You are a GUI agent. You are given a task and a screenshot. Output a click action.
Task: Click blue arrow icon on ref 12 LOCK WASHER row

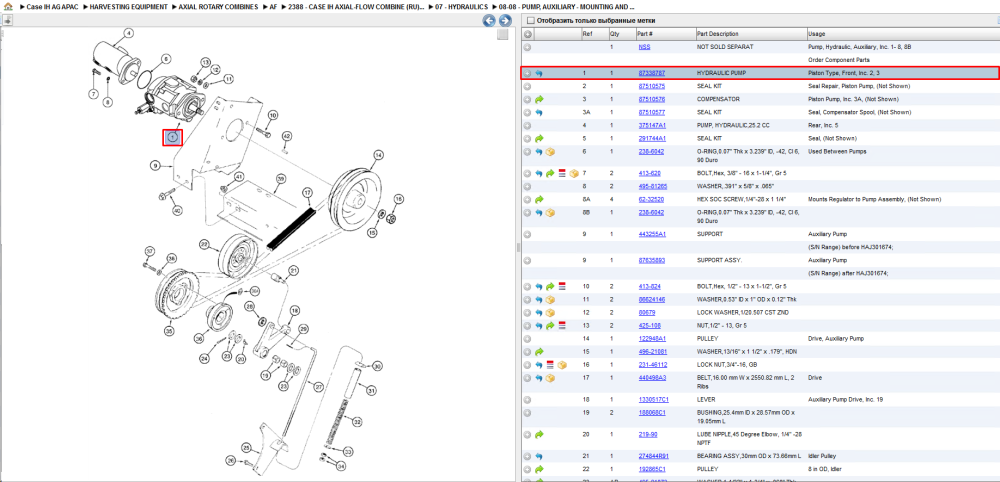click(539, 312)
